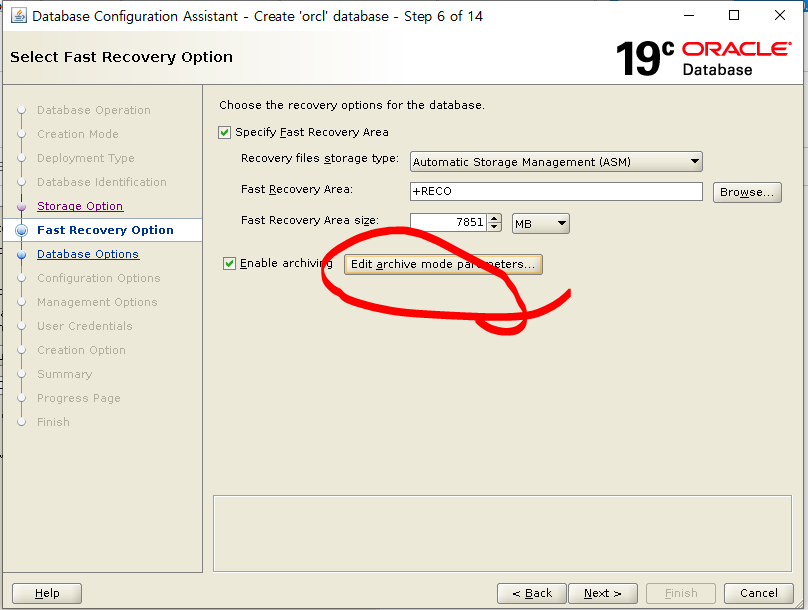This screenshot has height=610, width=808.
Task: Open Edit archive mode parameters dialog
Action: click(x=443, y=264)
